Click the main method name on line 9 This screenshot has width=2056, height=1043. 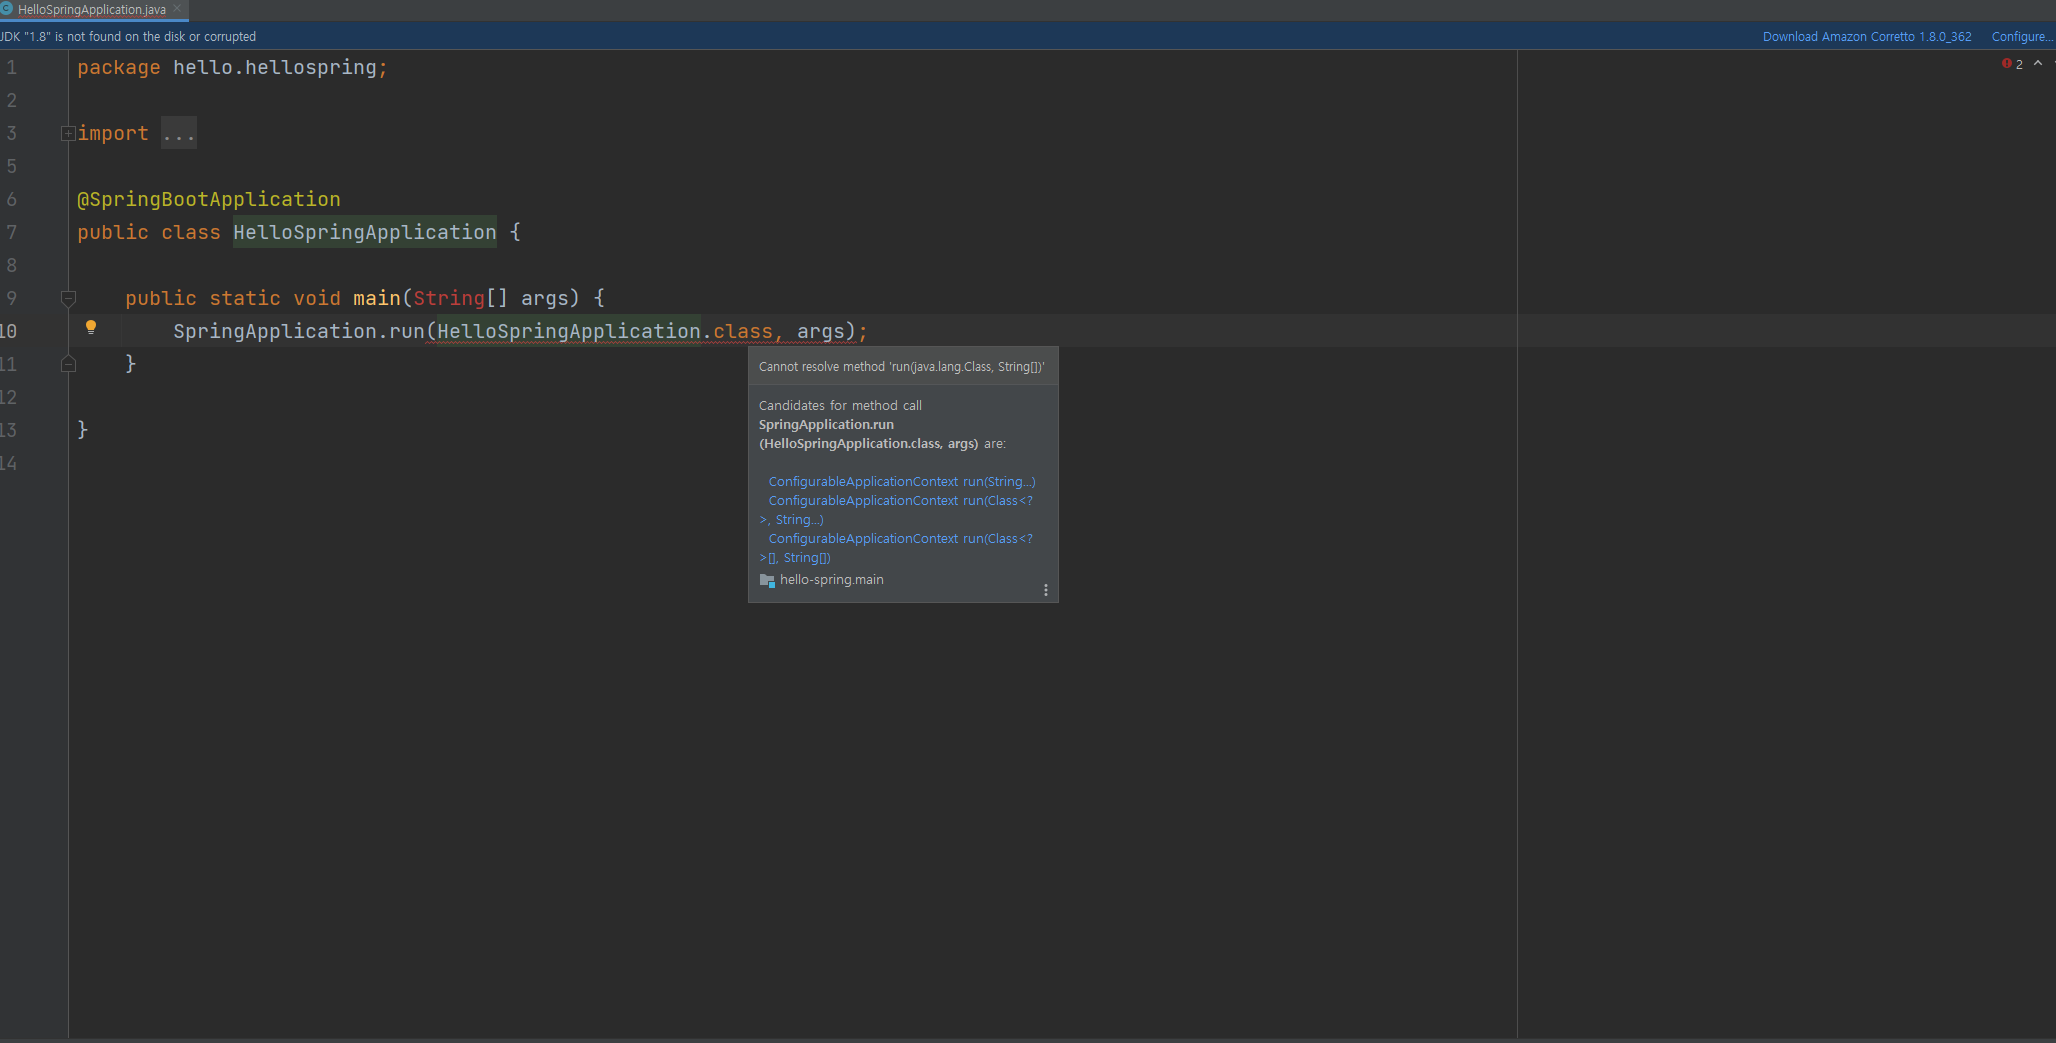click(x=377, y=298)
